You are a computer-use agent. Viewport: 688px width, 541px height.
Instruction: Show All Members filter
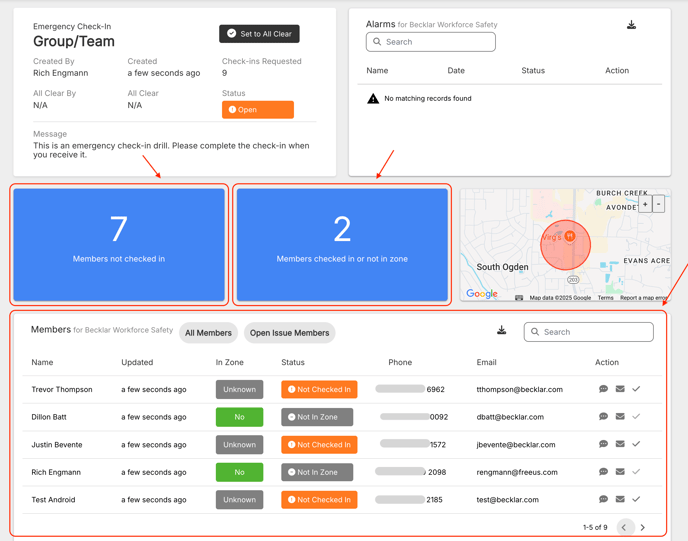208,333
